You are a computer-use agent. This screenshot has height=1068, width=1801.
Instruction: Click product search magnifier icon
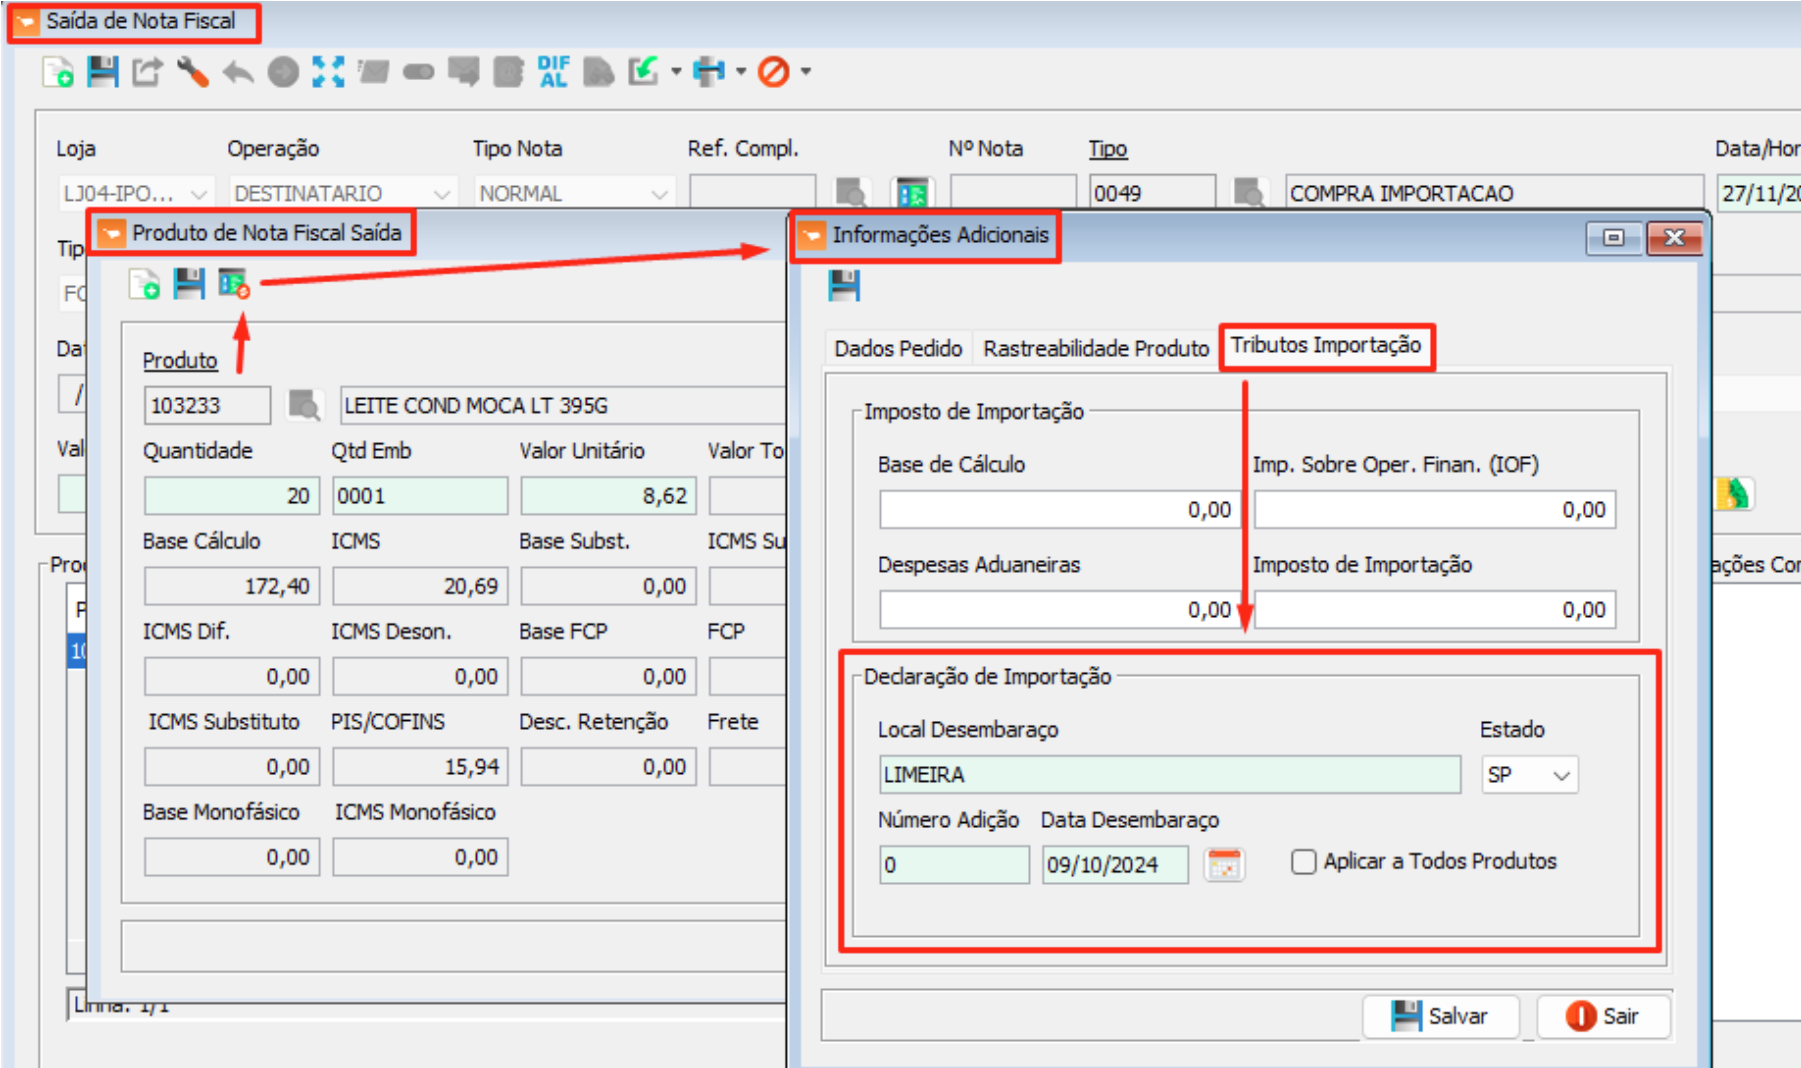tap(304, 405)
